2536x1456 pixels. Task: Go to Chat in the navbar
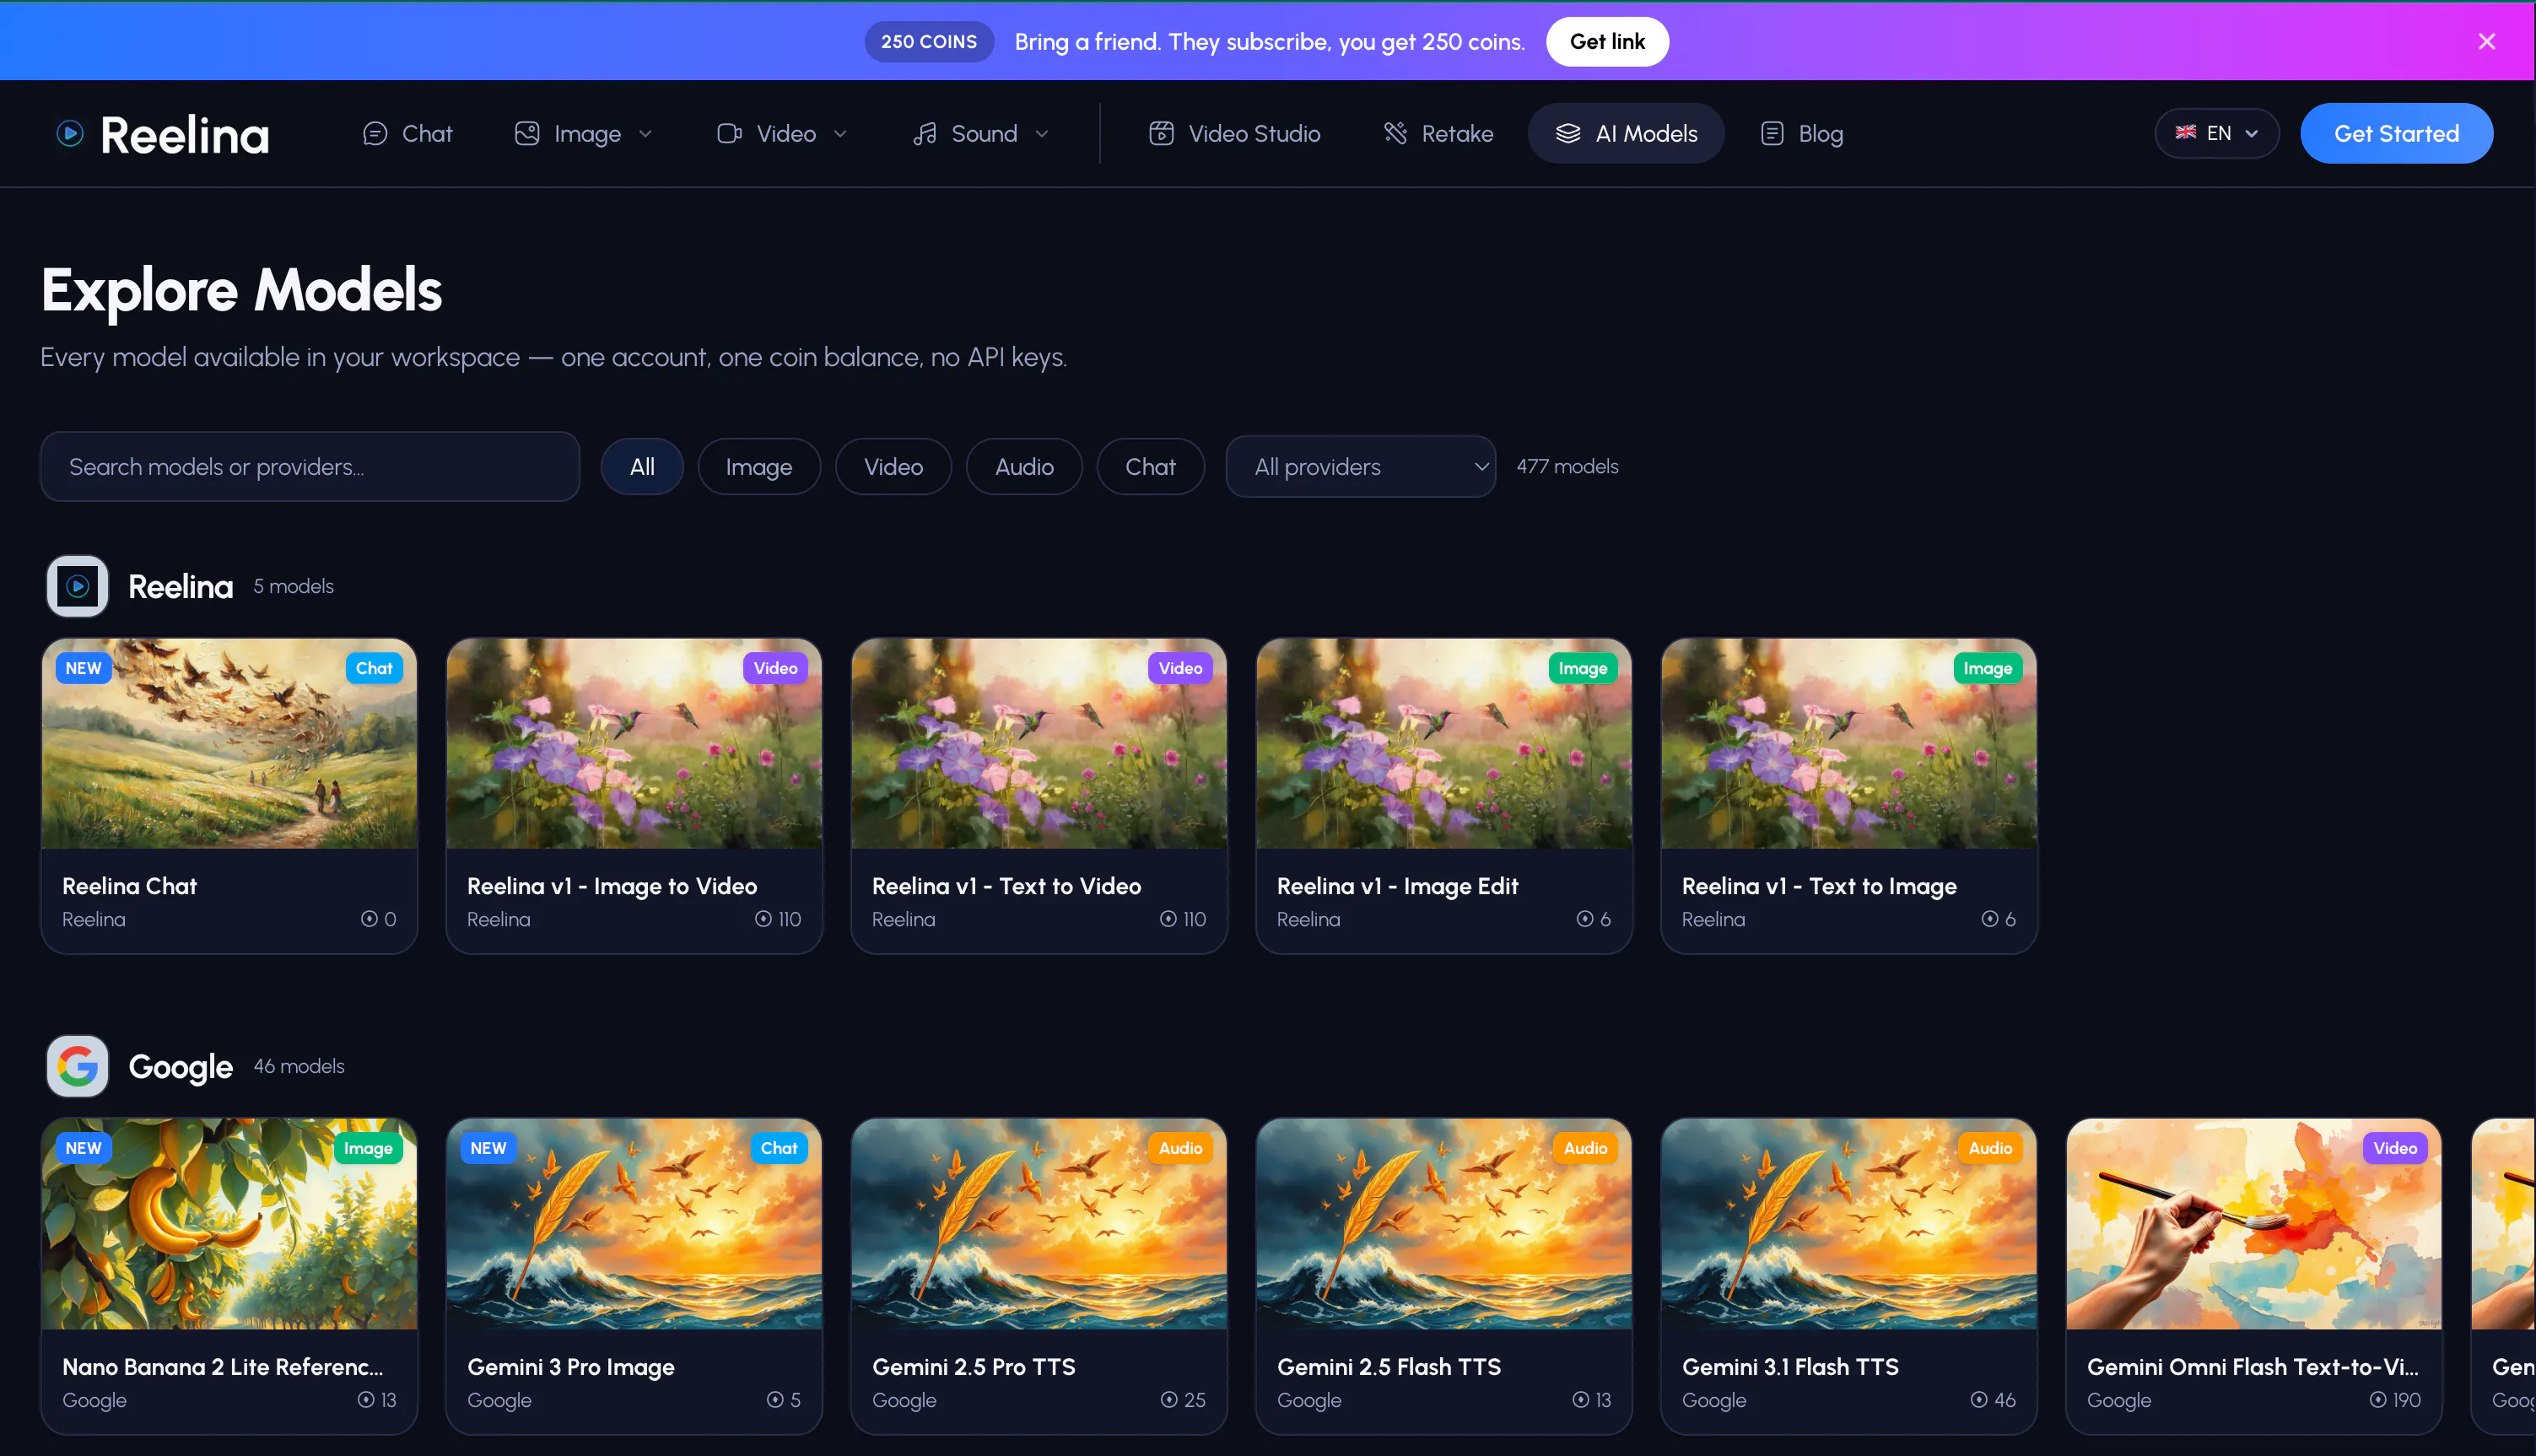pyautogui.click(x=408, y=133)
